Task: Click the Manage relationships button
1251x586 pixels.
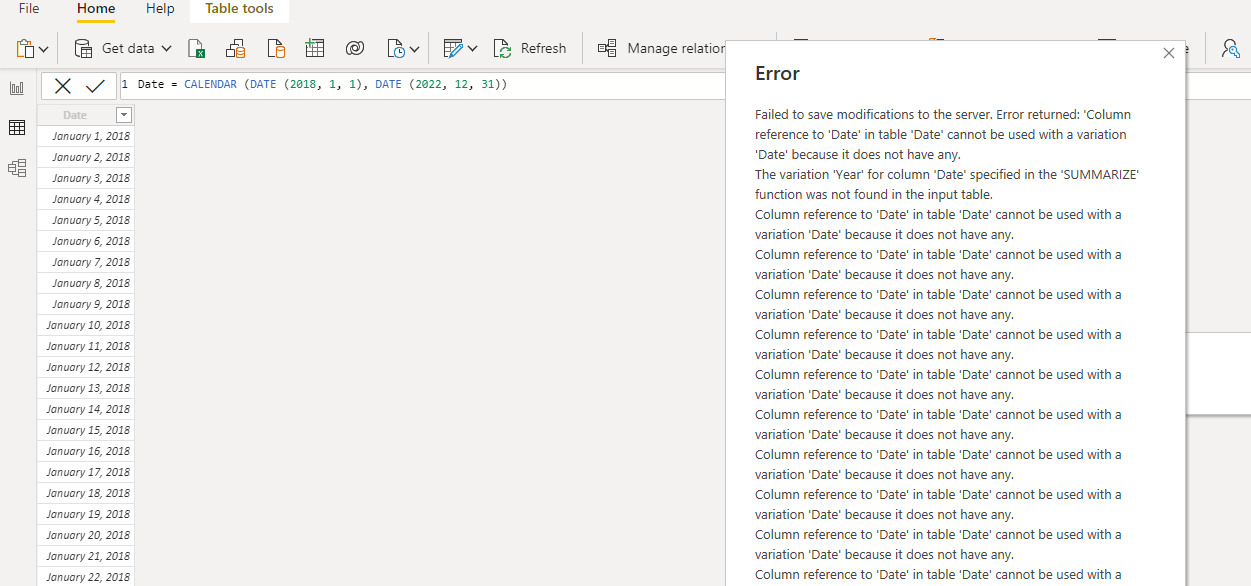Action: tap(662, 48)
